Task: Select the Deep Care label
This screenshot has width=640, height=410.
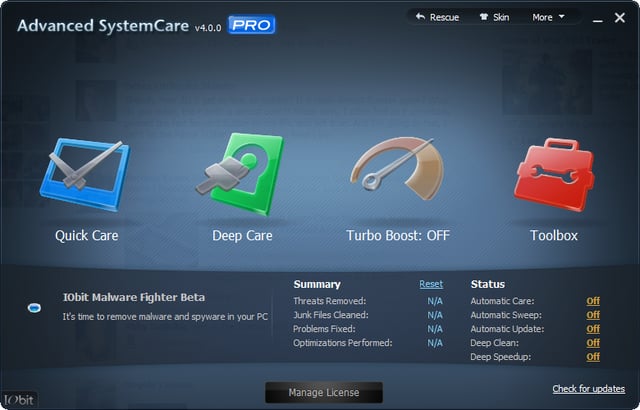Action: (x=242, y=235)
